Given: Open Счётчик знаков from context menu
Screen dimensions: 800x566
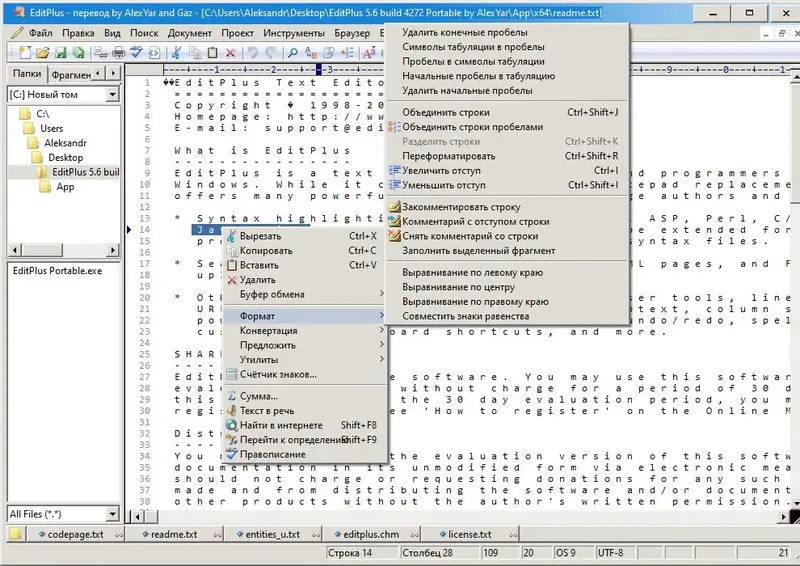Looking at the screenshot, I should pyautogui.click(x=304, y=374).
